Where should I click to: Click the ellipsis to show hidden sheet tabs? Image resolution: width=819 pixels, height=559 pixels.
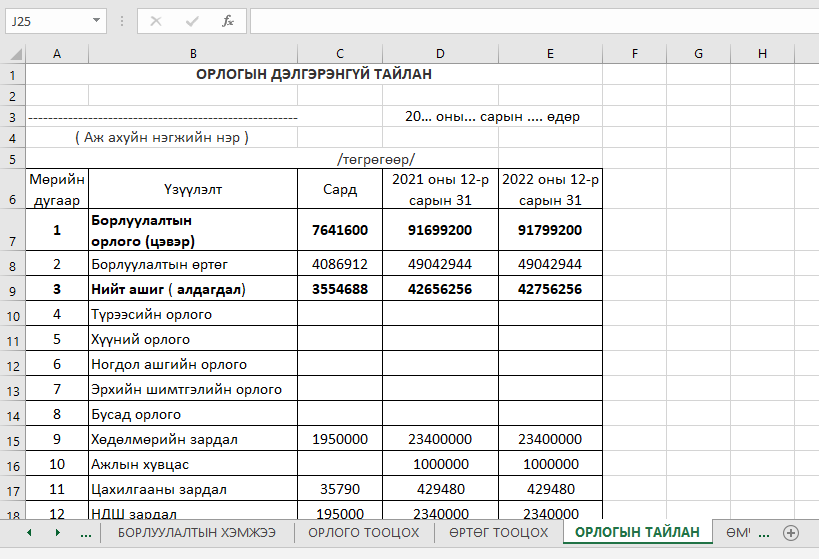pos(86,532)
